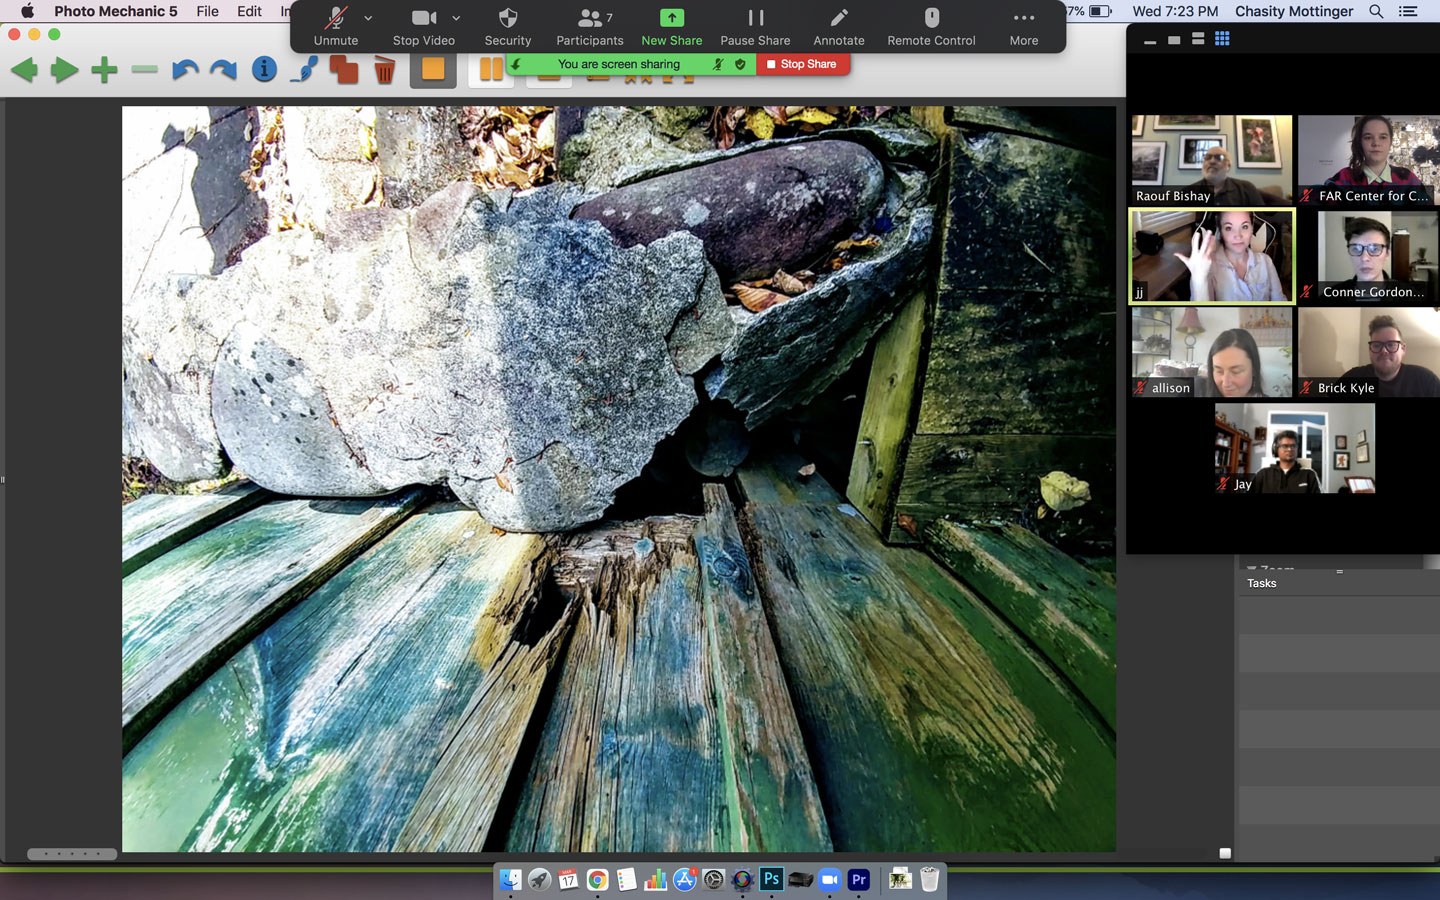Open the More options menu in Zoom

coord(1023,27)
